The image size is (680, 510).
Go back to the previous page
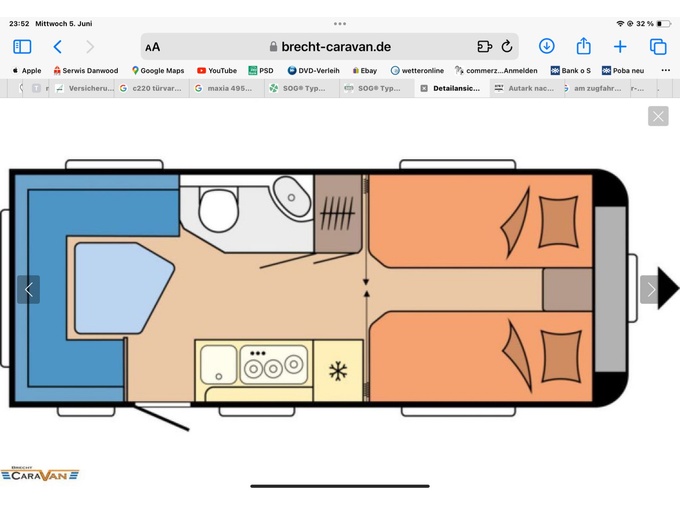pos(57,46)
